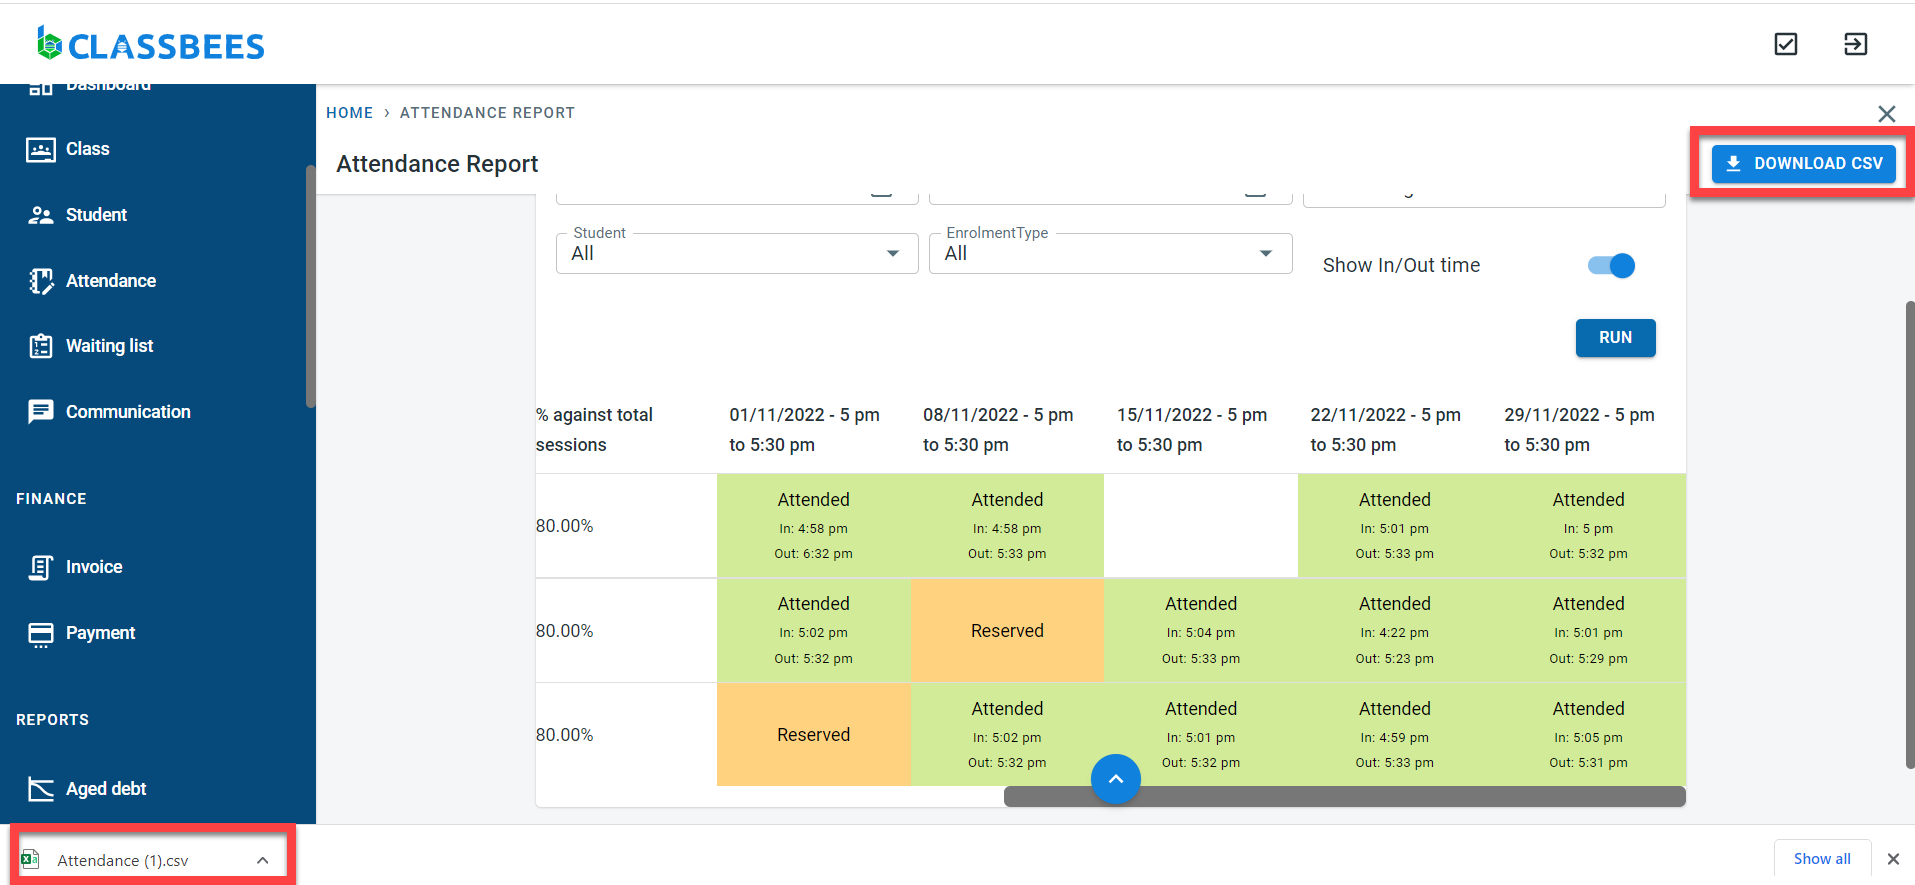Click the horizontal table scrollbar
This screenshot has width=1915, height=885.
pyautogui.click(x=1344, y=797)
